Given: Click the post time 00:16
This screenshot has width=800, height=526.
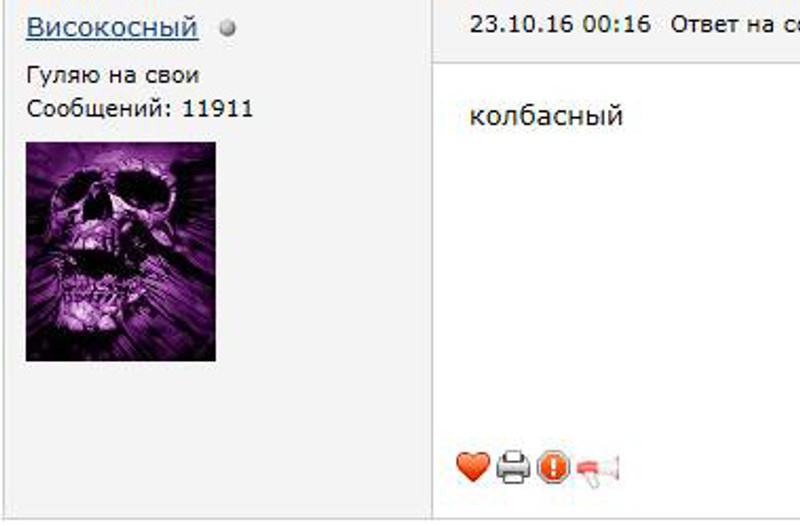Looking at the screenshot, I should [617, 24].
